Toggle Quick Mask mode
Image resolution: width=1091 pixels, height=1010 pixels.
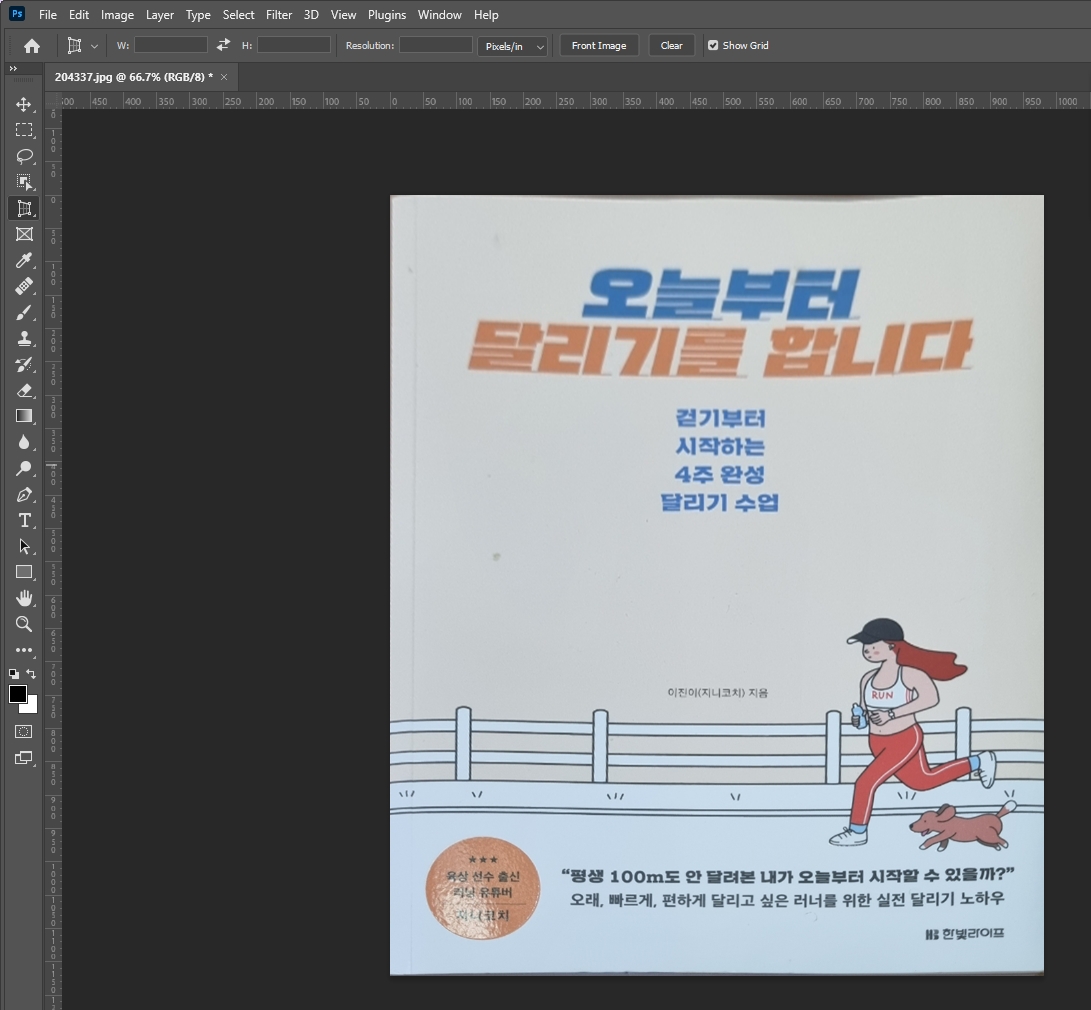click(x=24, y=732)
